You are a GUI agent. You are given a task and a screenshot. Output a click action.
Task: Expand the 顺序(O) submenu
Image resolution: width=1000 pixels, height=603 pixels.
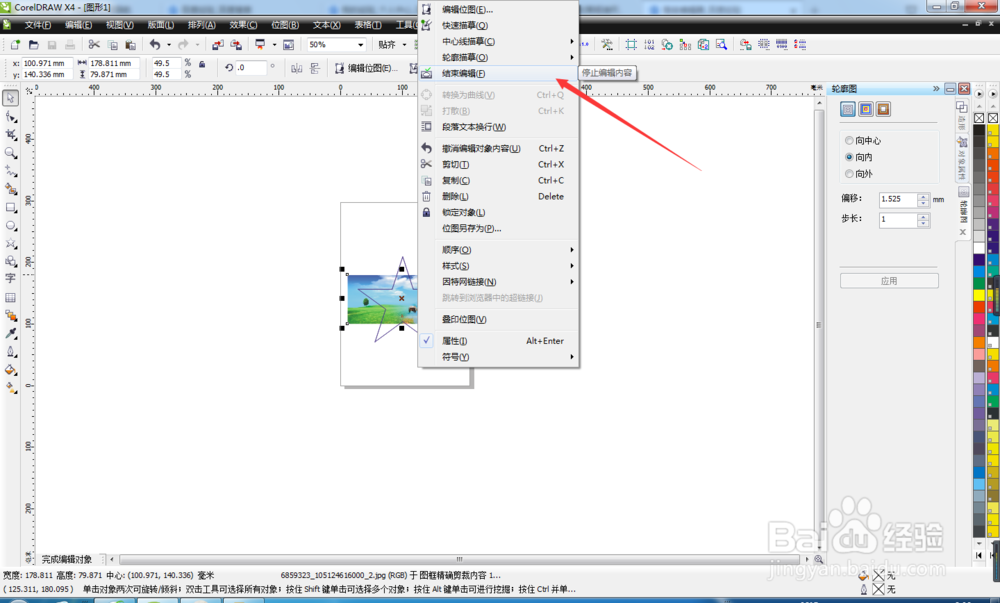coord(498,250)
